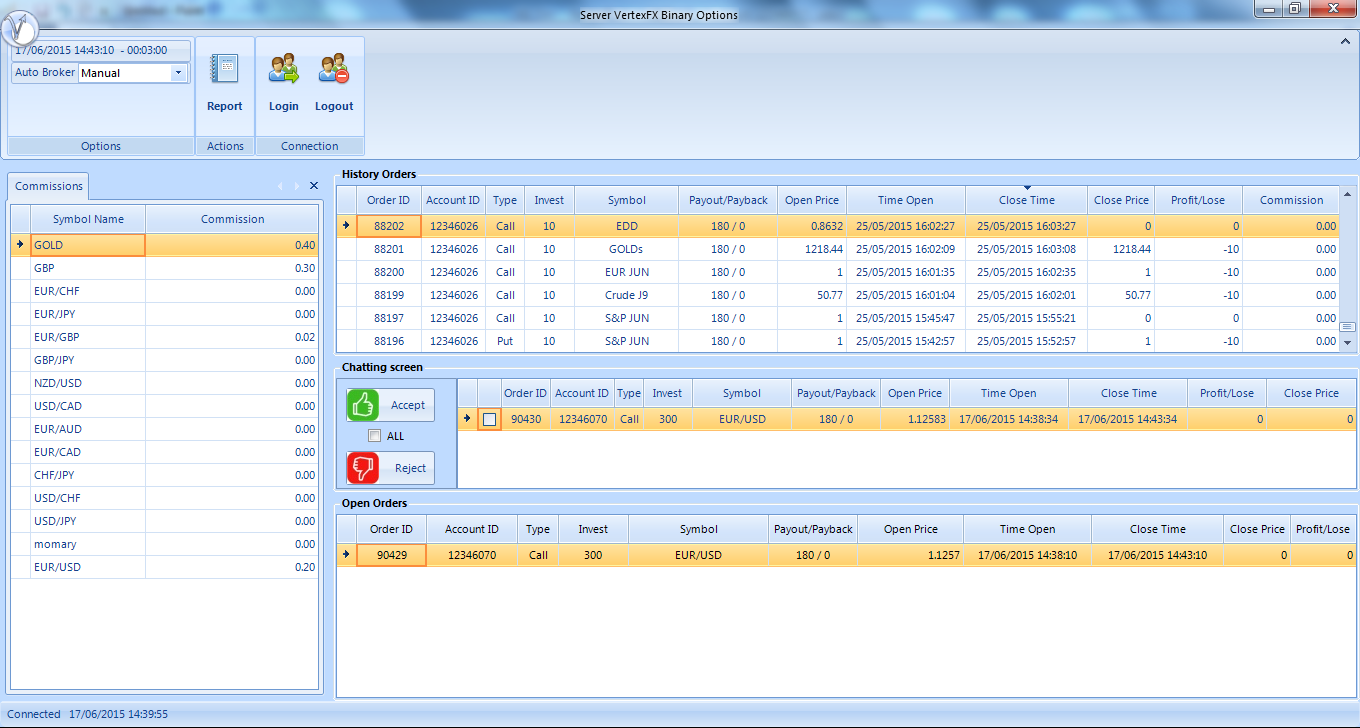Click the Symbol Name column header
The width and height of the screenshot is (1360, 728).
coord(88,219)
